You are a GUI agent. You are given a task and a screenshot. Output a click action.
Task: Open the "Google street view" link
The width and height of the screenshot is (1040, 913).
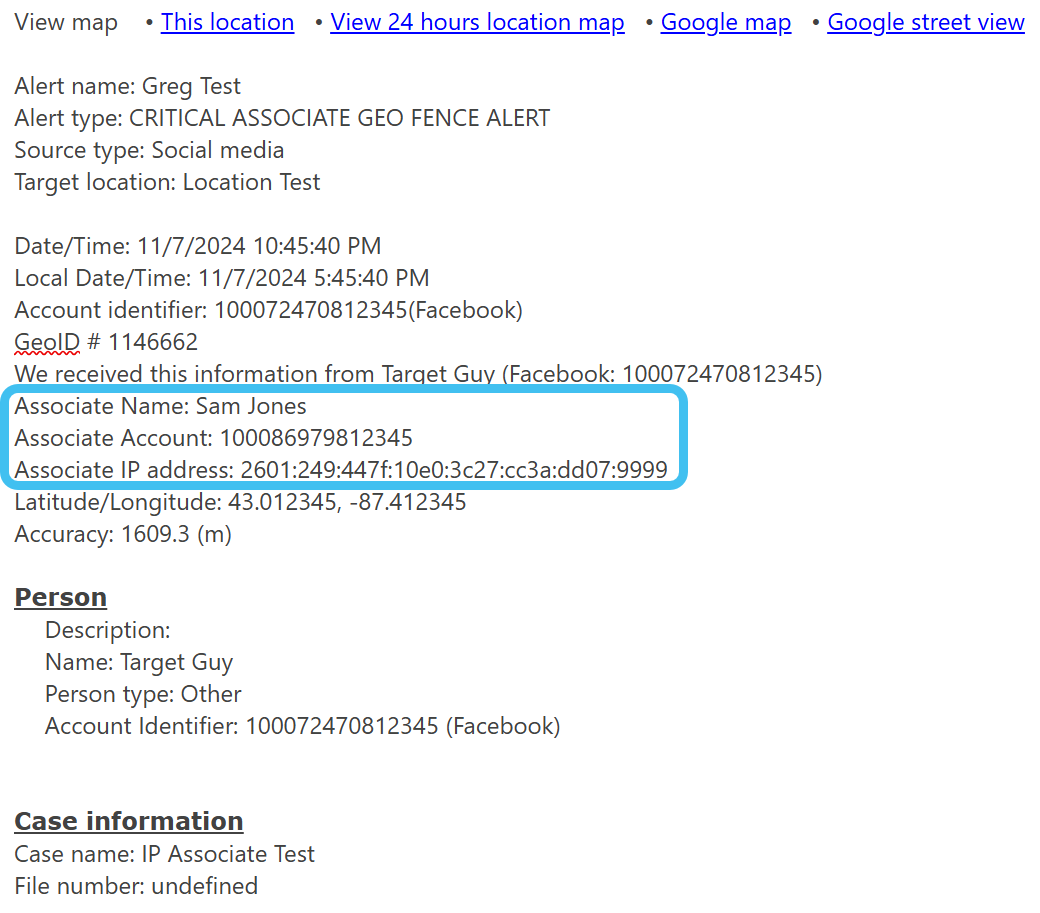click(x=925, y=22)
